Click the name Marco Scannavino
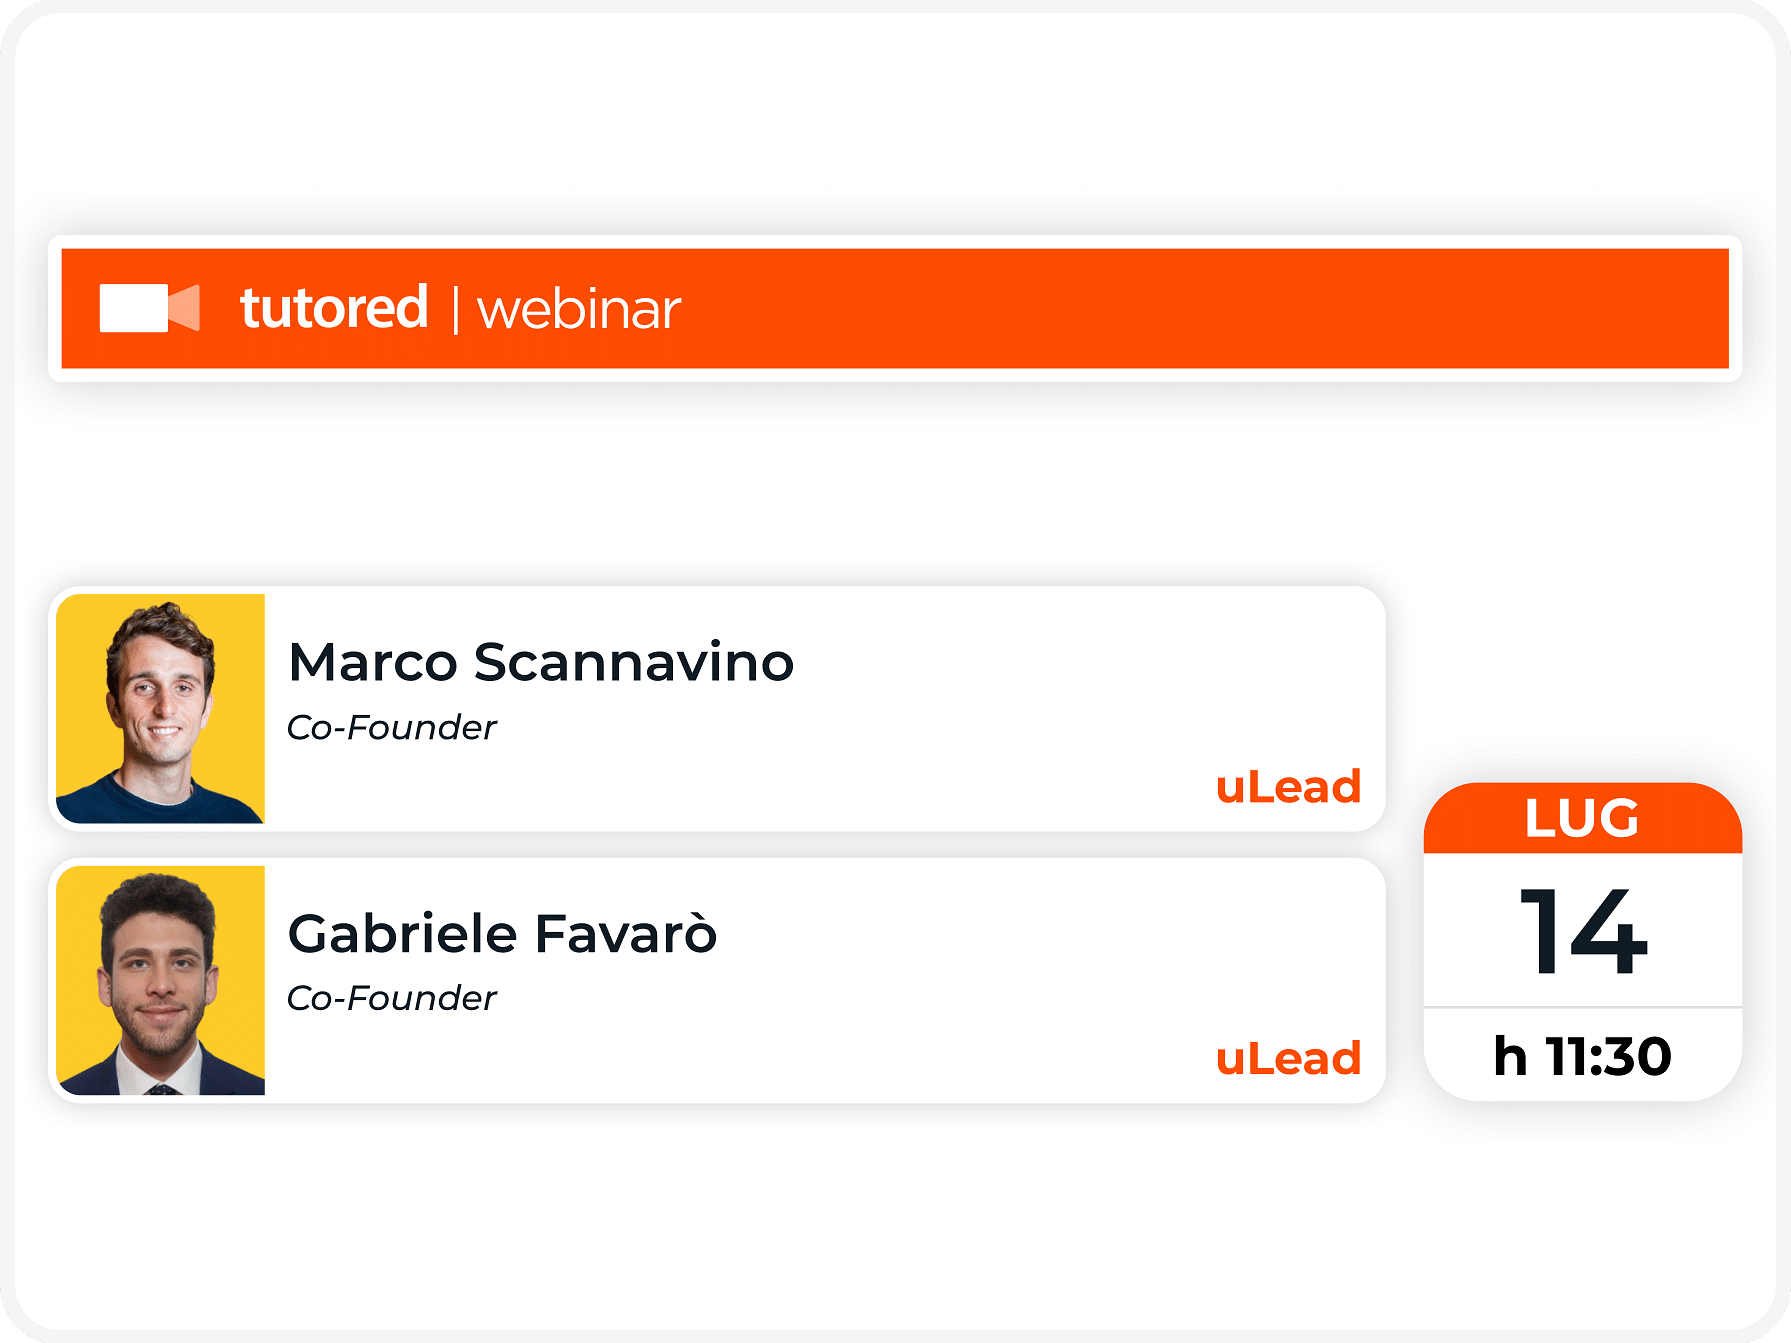Image resolution: width=1791 pixels, height=1343 pixels. click(541, 662)
